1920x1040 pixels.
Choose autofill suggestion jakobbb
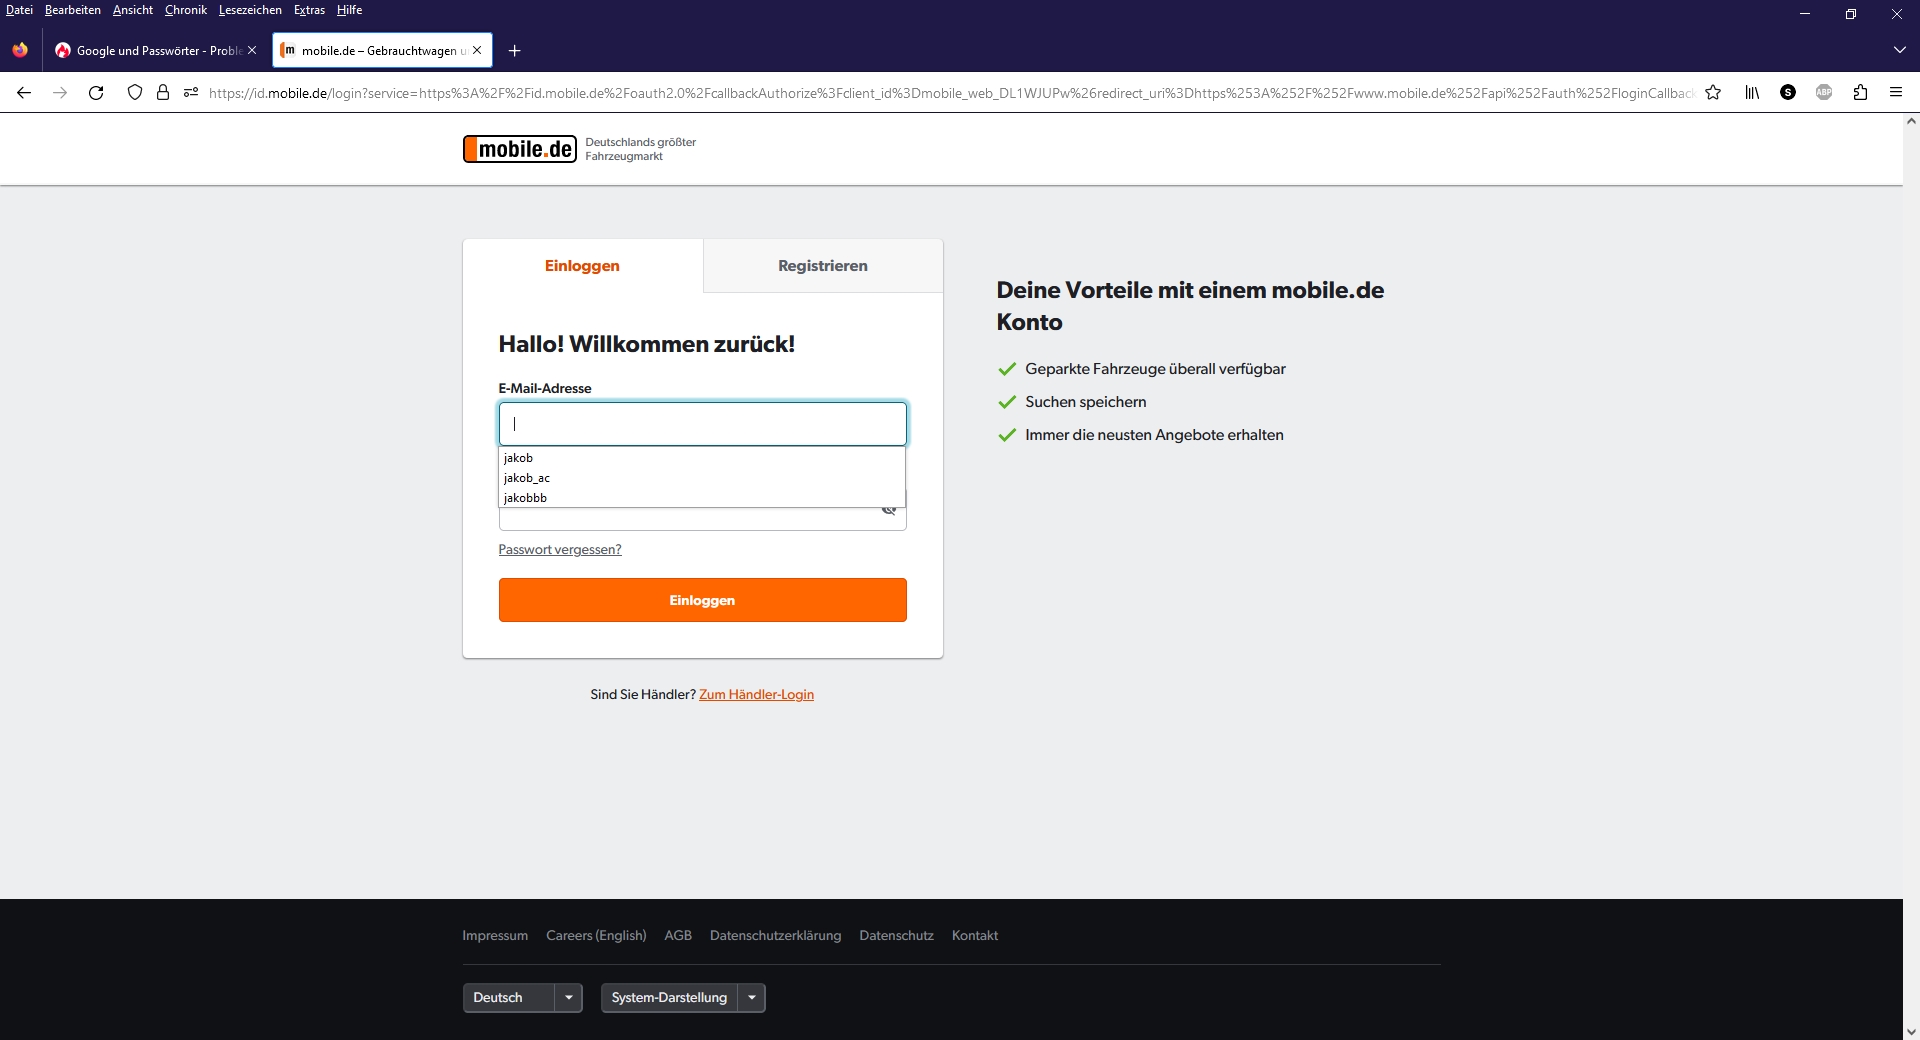[x=702, y=498]
